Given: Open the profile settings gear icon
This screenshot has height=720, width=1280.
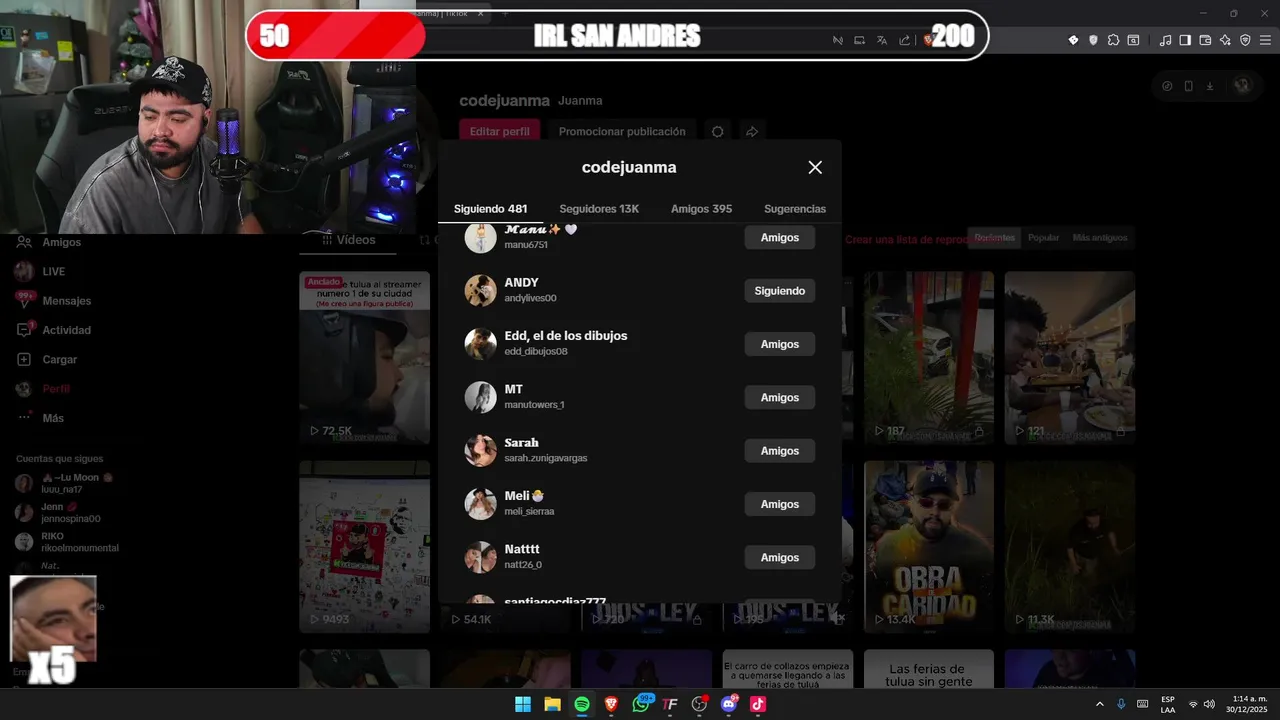Looking at the screenshot, I should (x=717, y=131).
